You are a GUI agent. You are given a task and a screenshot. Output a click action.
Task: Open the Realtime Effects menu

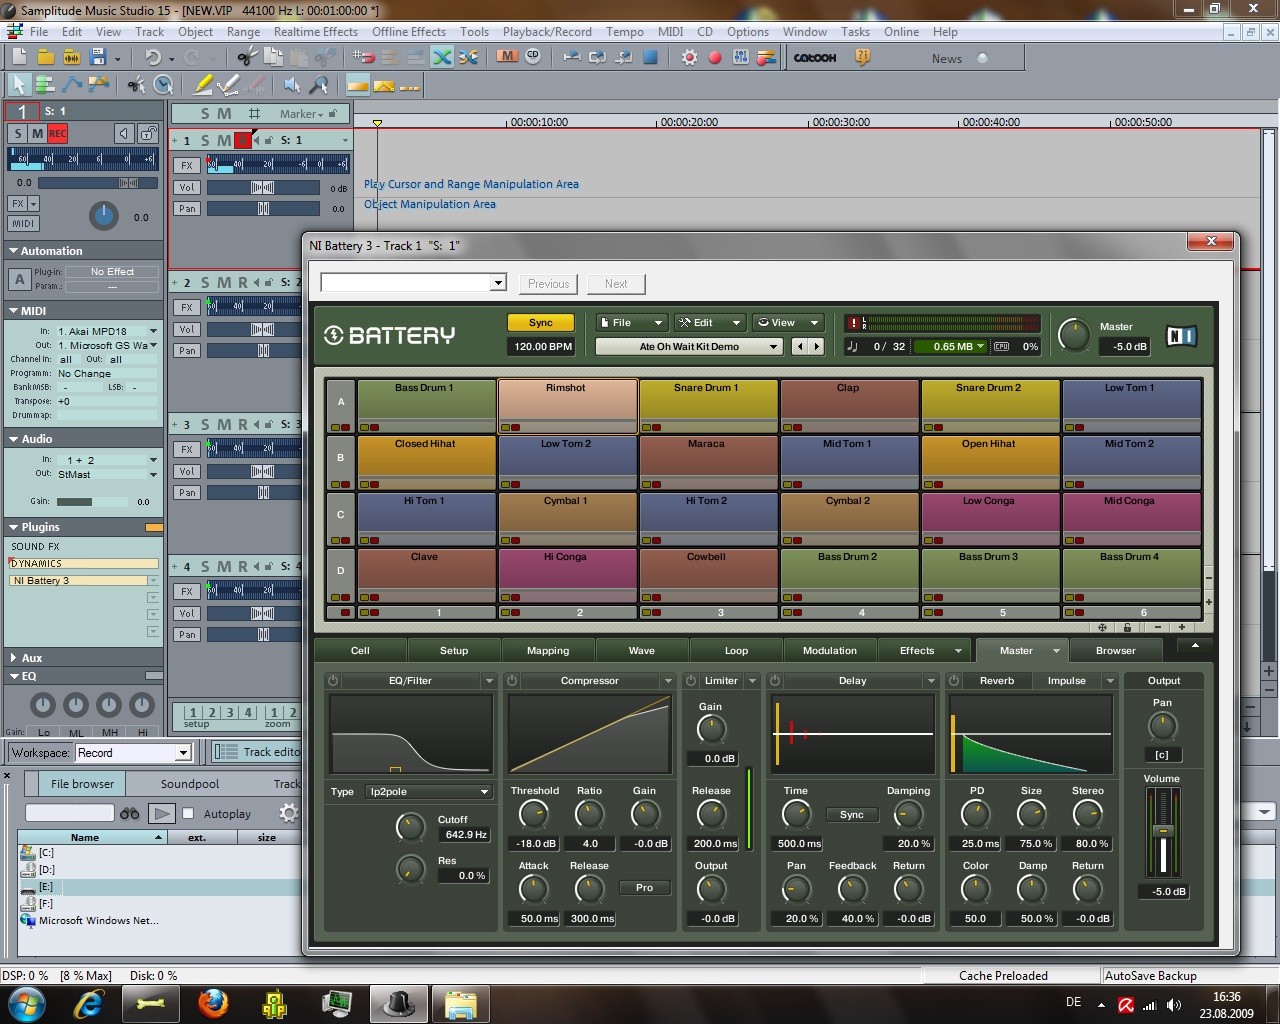(x=315, y=31)
